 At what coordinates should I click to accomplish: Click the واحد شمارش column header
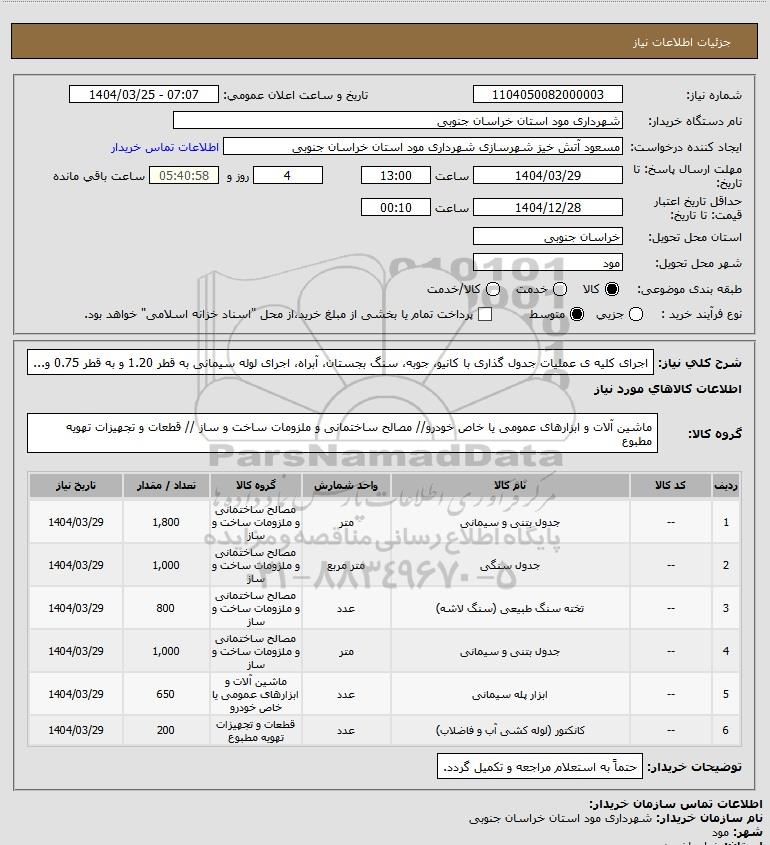pos(346,486)
